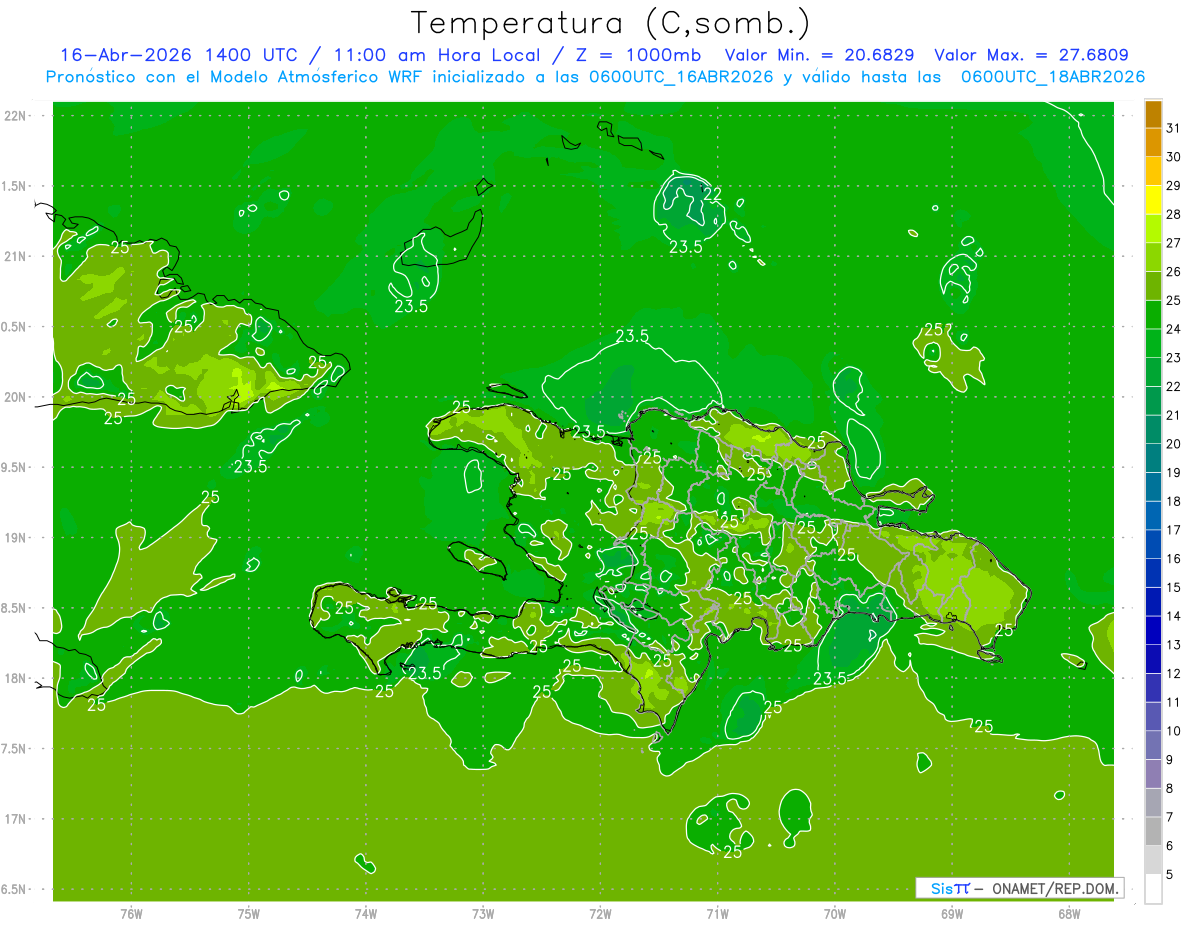Image resolution: width=1200 pixels, height=927 pixels.
Task: Click the 25 contour label at bottom near 71W
Action: point(732,852)
